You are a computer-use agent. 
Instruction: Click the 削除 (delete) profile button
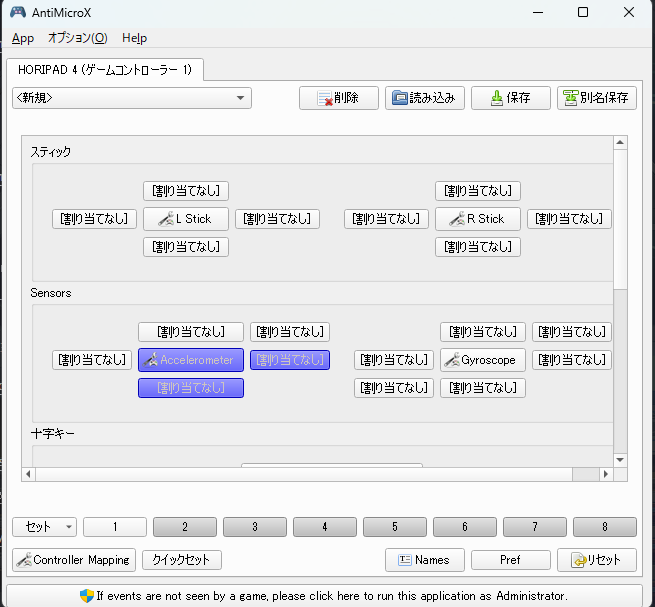(x=339, y=98)
